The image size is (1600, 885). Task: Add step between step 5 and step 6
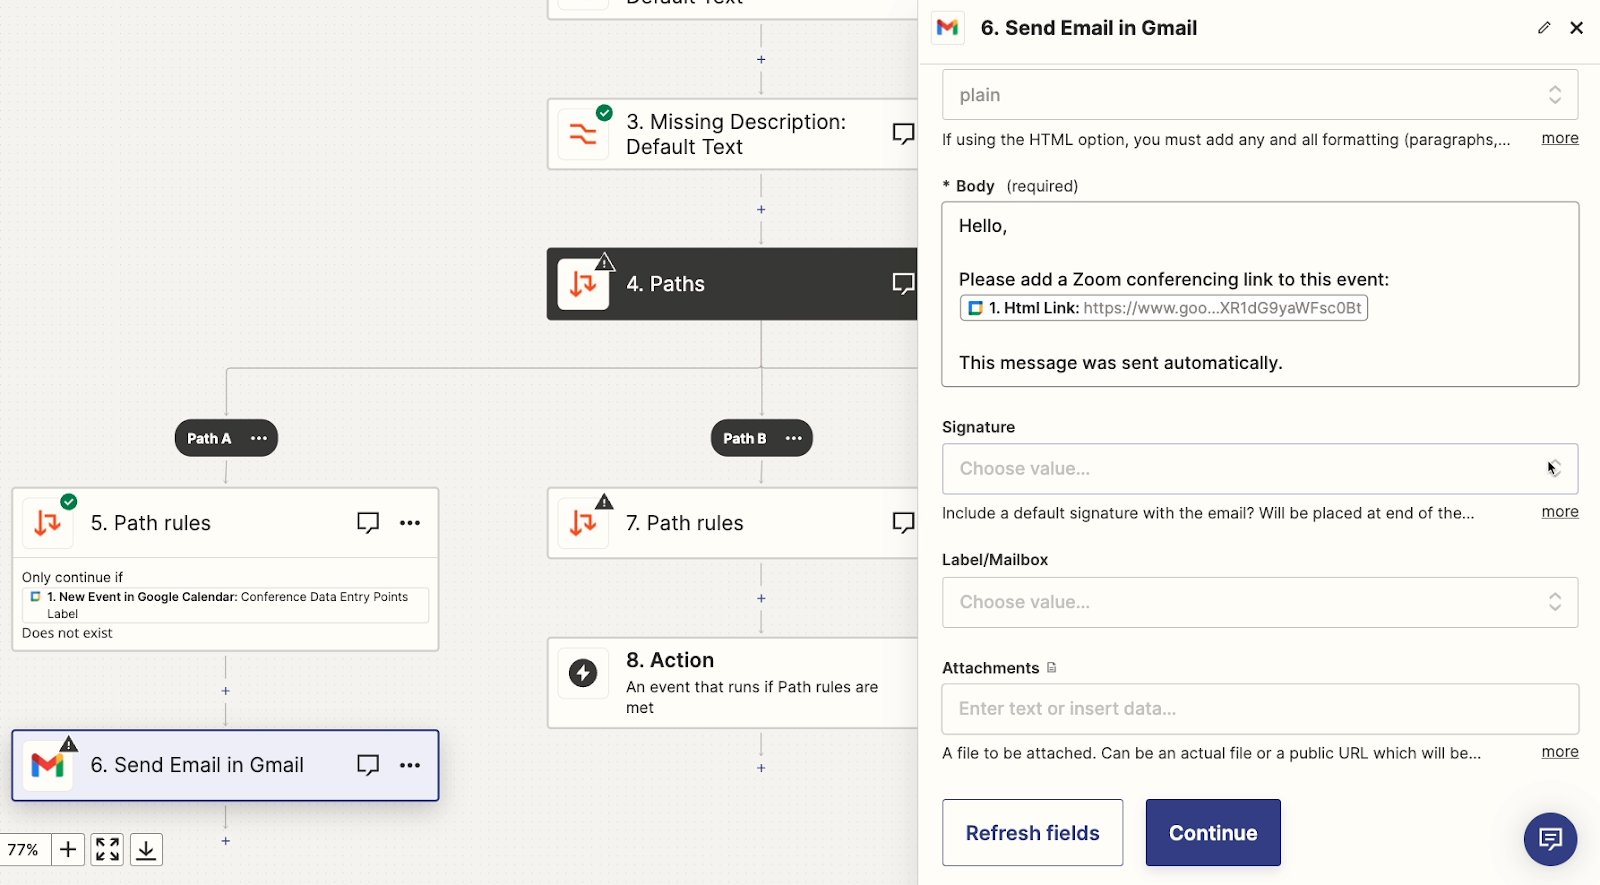coord(226,691)
